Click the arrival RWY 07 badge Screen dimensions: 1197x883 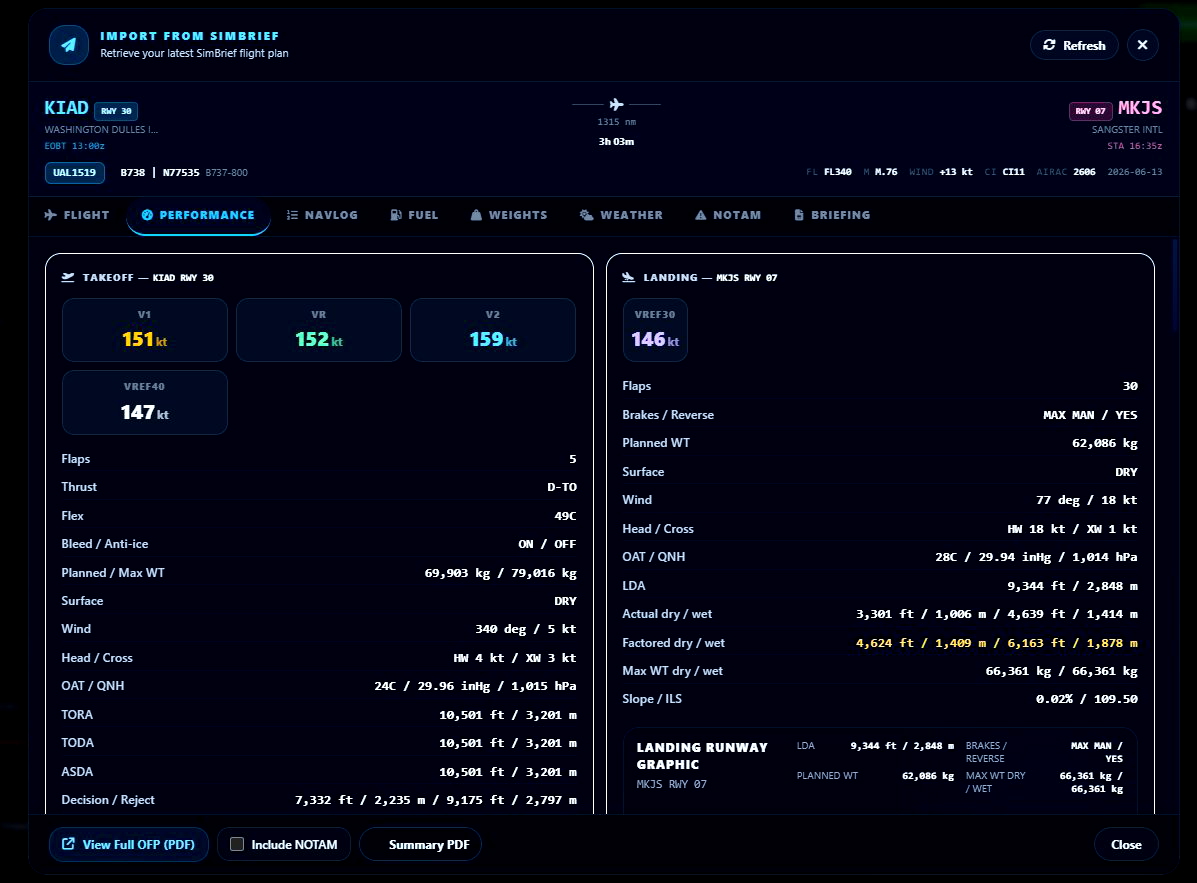1090,111
